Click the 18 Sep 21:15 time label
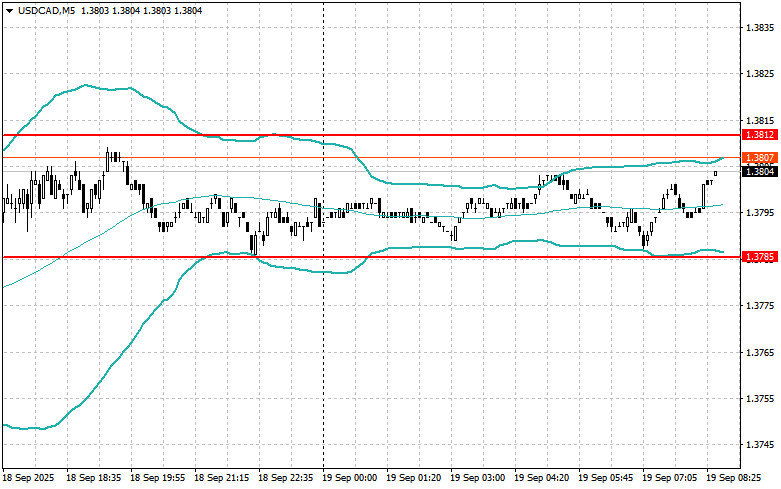The image size is (781, 489). point(221,478)
